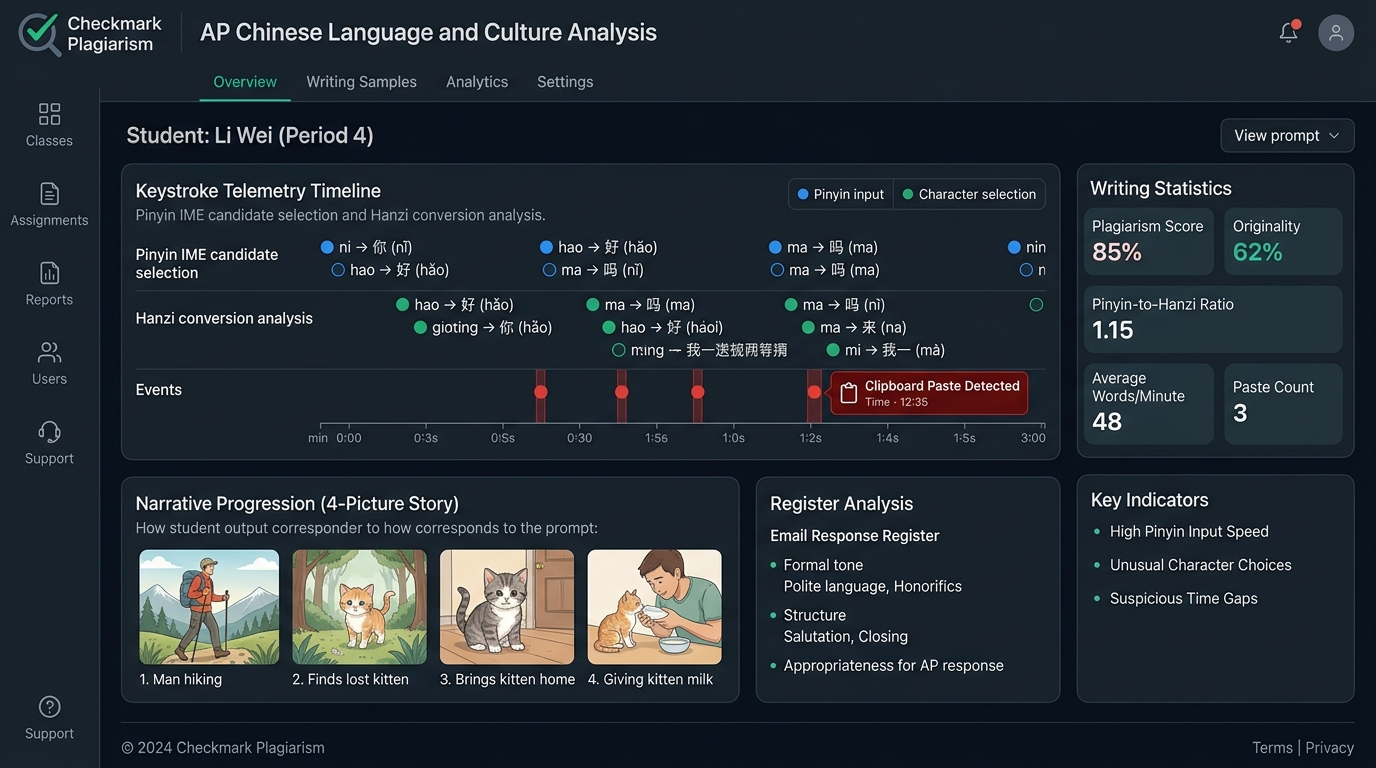Click the Paste Count 3 card
The image size is (1376, 768).
coord(1283,403)
